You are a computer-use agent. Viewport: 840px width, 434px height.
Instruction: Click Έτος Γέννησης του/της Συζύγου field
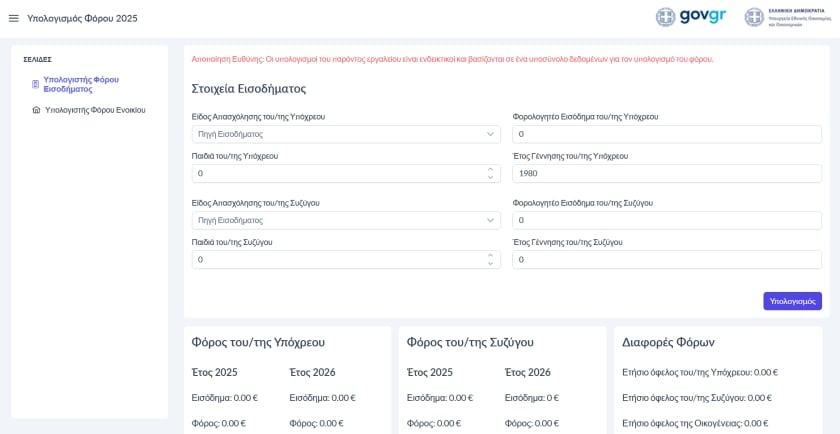pyautogui.click(x=666, y=259)
